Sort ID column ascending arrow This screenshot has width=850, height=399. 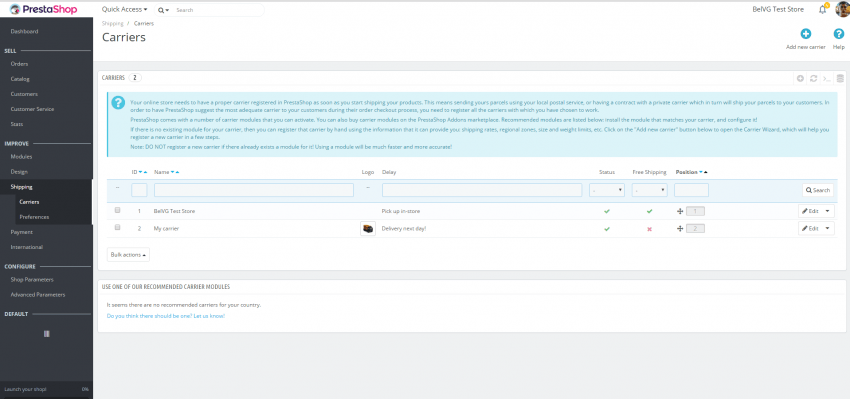[x=145, y=172]
